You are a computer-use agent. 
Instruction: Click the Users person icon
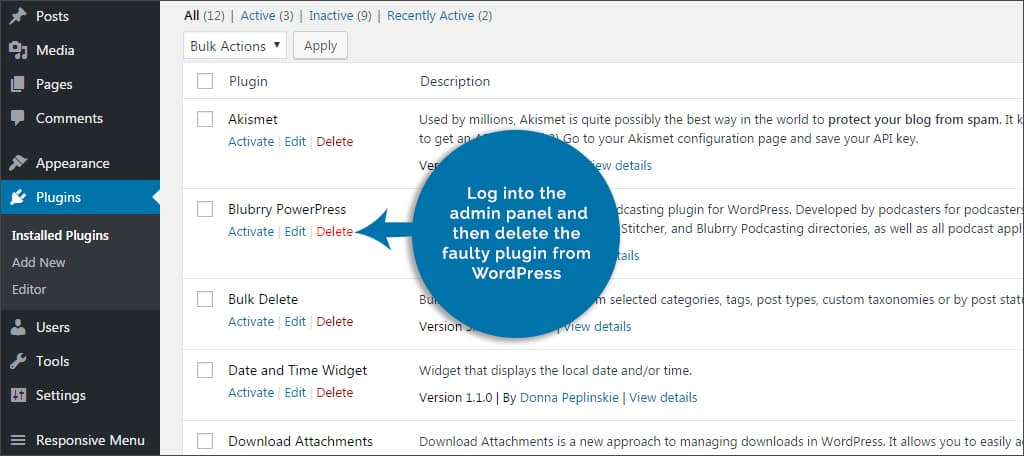click(18, 327)
